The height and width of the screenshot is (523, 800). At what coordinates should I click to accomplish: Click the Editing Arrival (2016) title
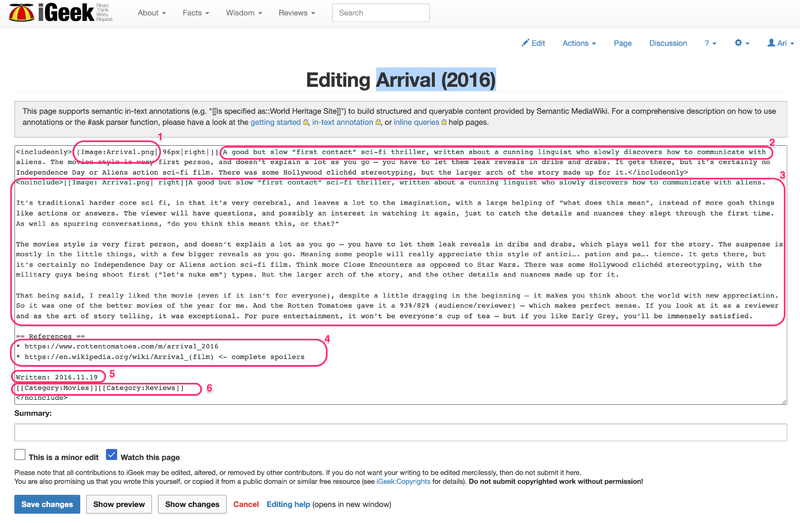pos(401,80)
